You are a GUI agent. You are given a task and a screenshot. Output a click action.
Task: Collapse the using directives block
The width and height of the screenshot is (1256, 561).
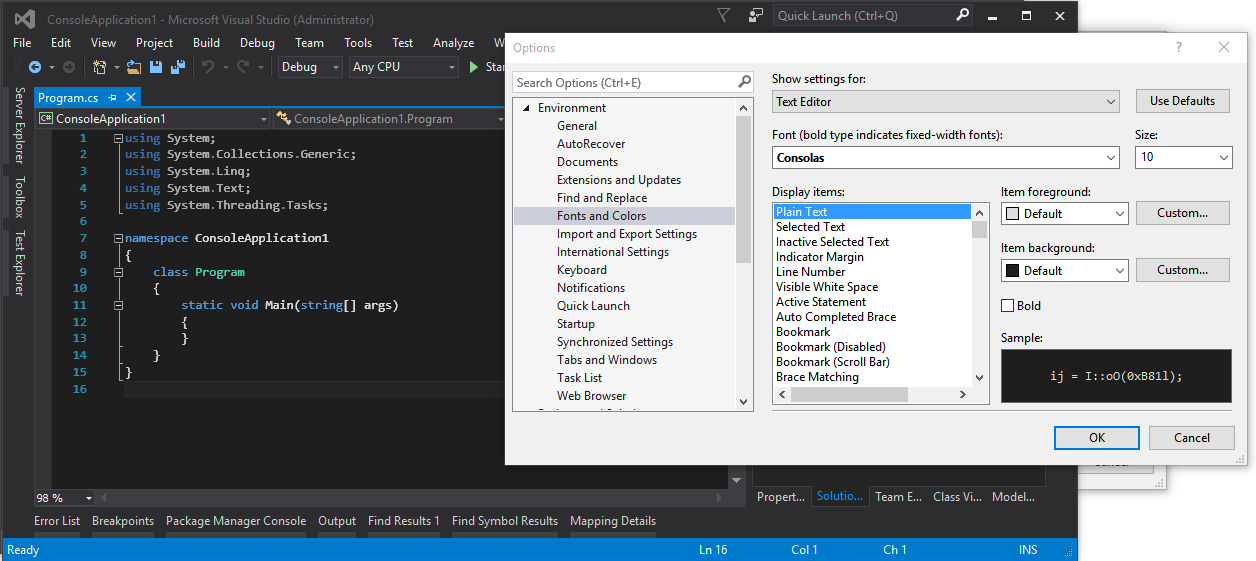click(x=119, y=138)
